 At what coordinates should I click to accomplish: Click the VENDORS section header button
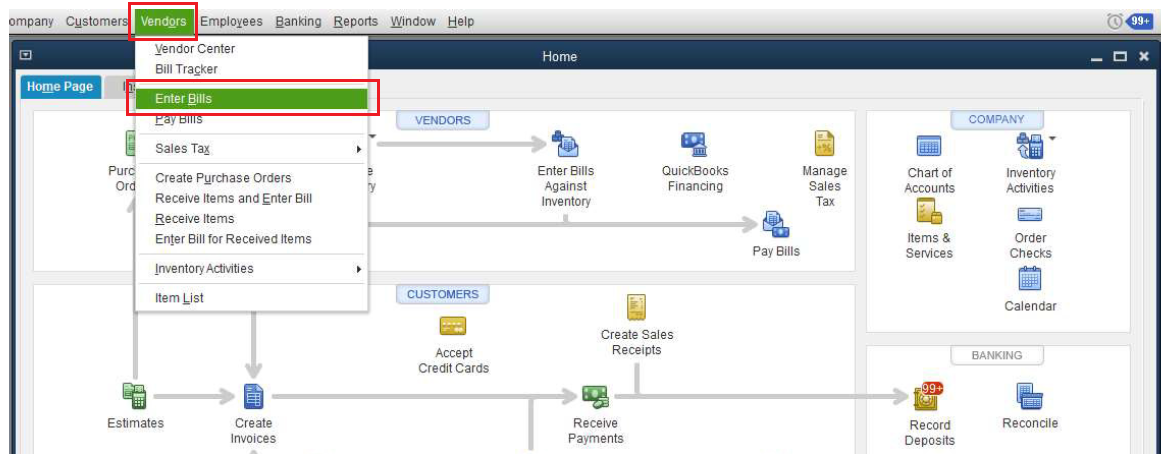(442, 120)
